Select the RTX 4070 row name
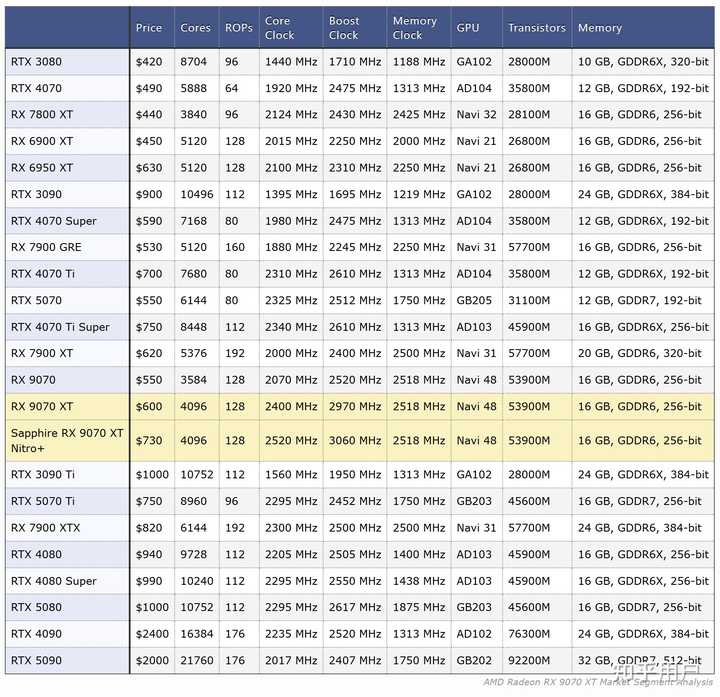 click(x=36, y=88)
